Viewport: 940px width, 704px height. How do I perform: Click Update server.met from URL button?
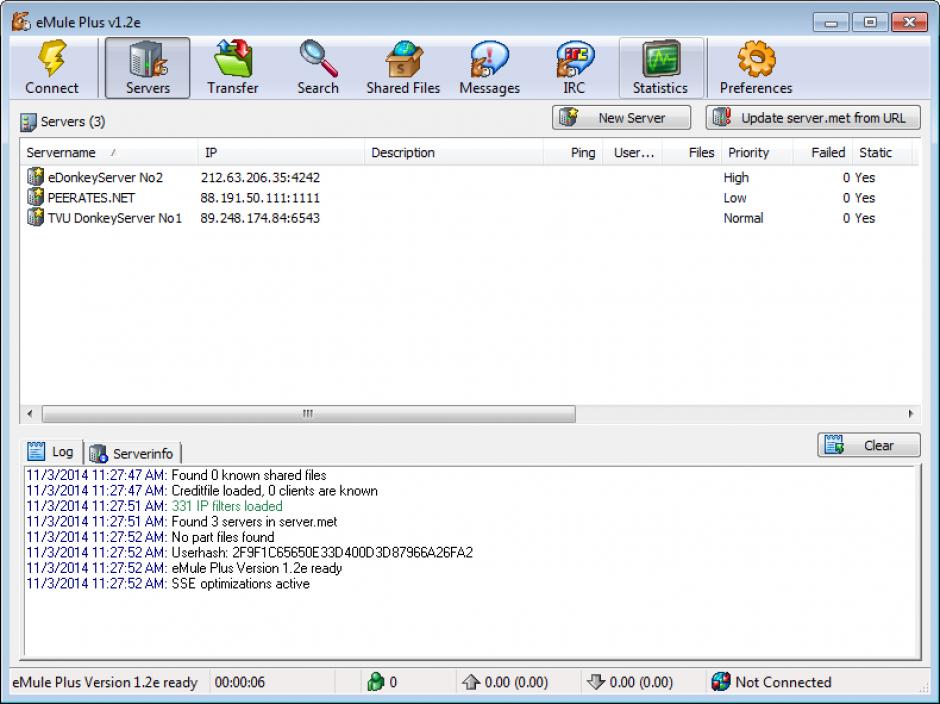[x=813, y=118]
